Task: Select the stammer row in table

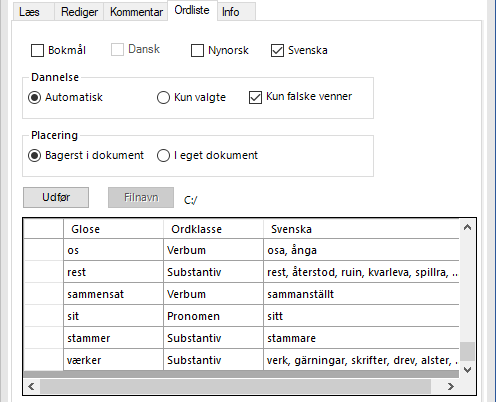Action: 242,338
